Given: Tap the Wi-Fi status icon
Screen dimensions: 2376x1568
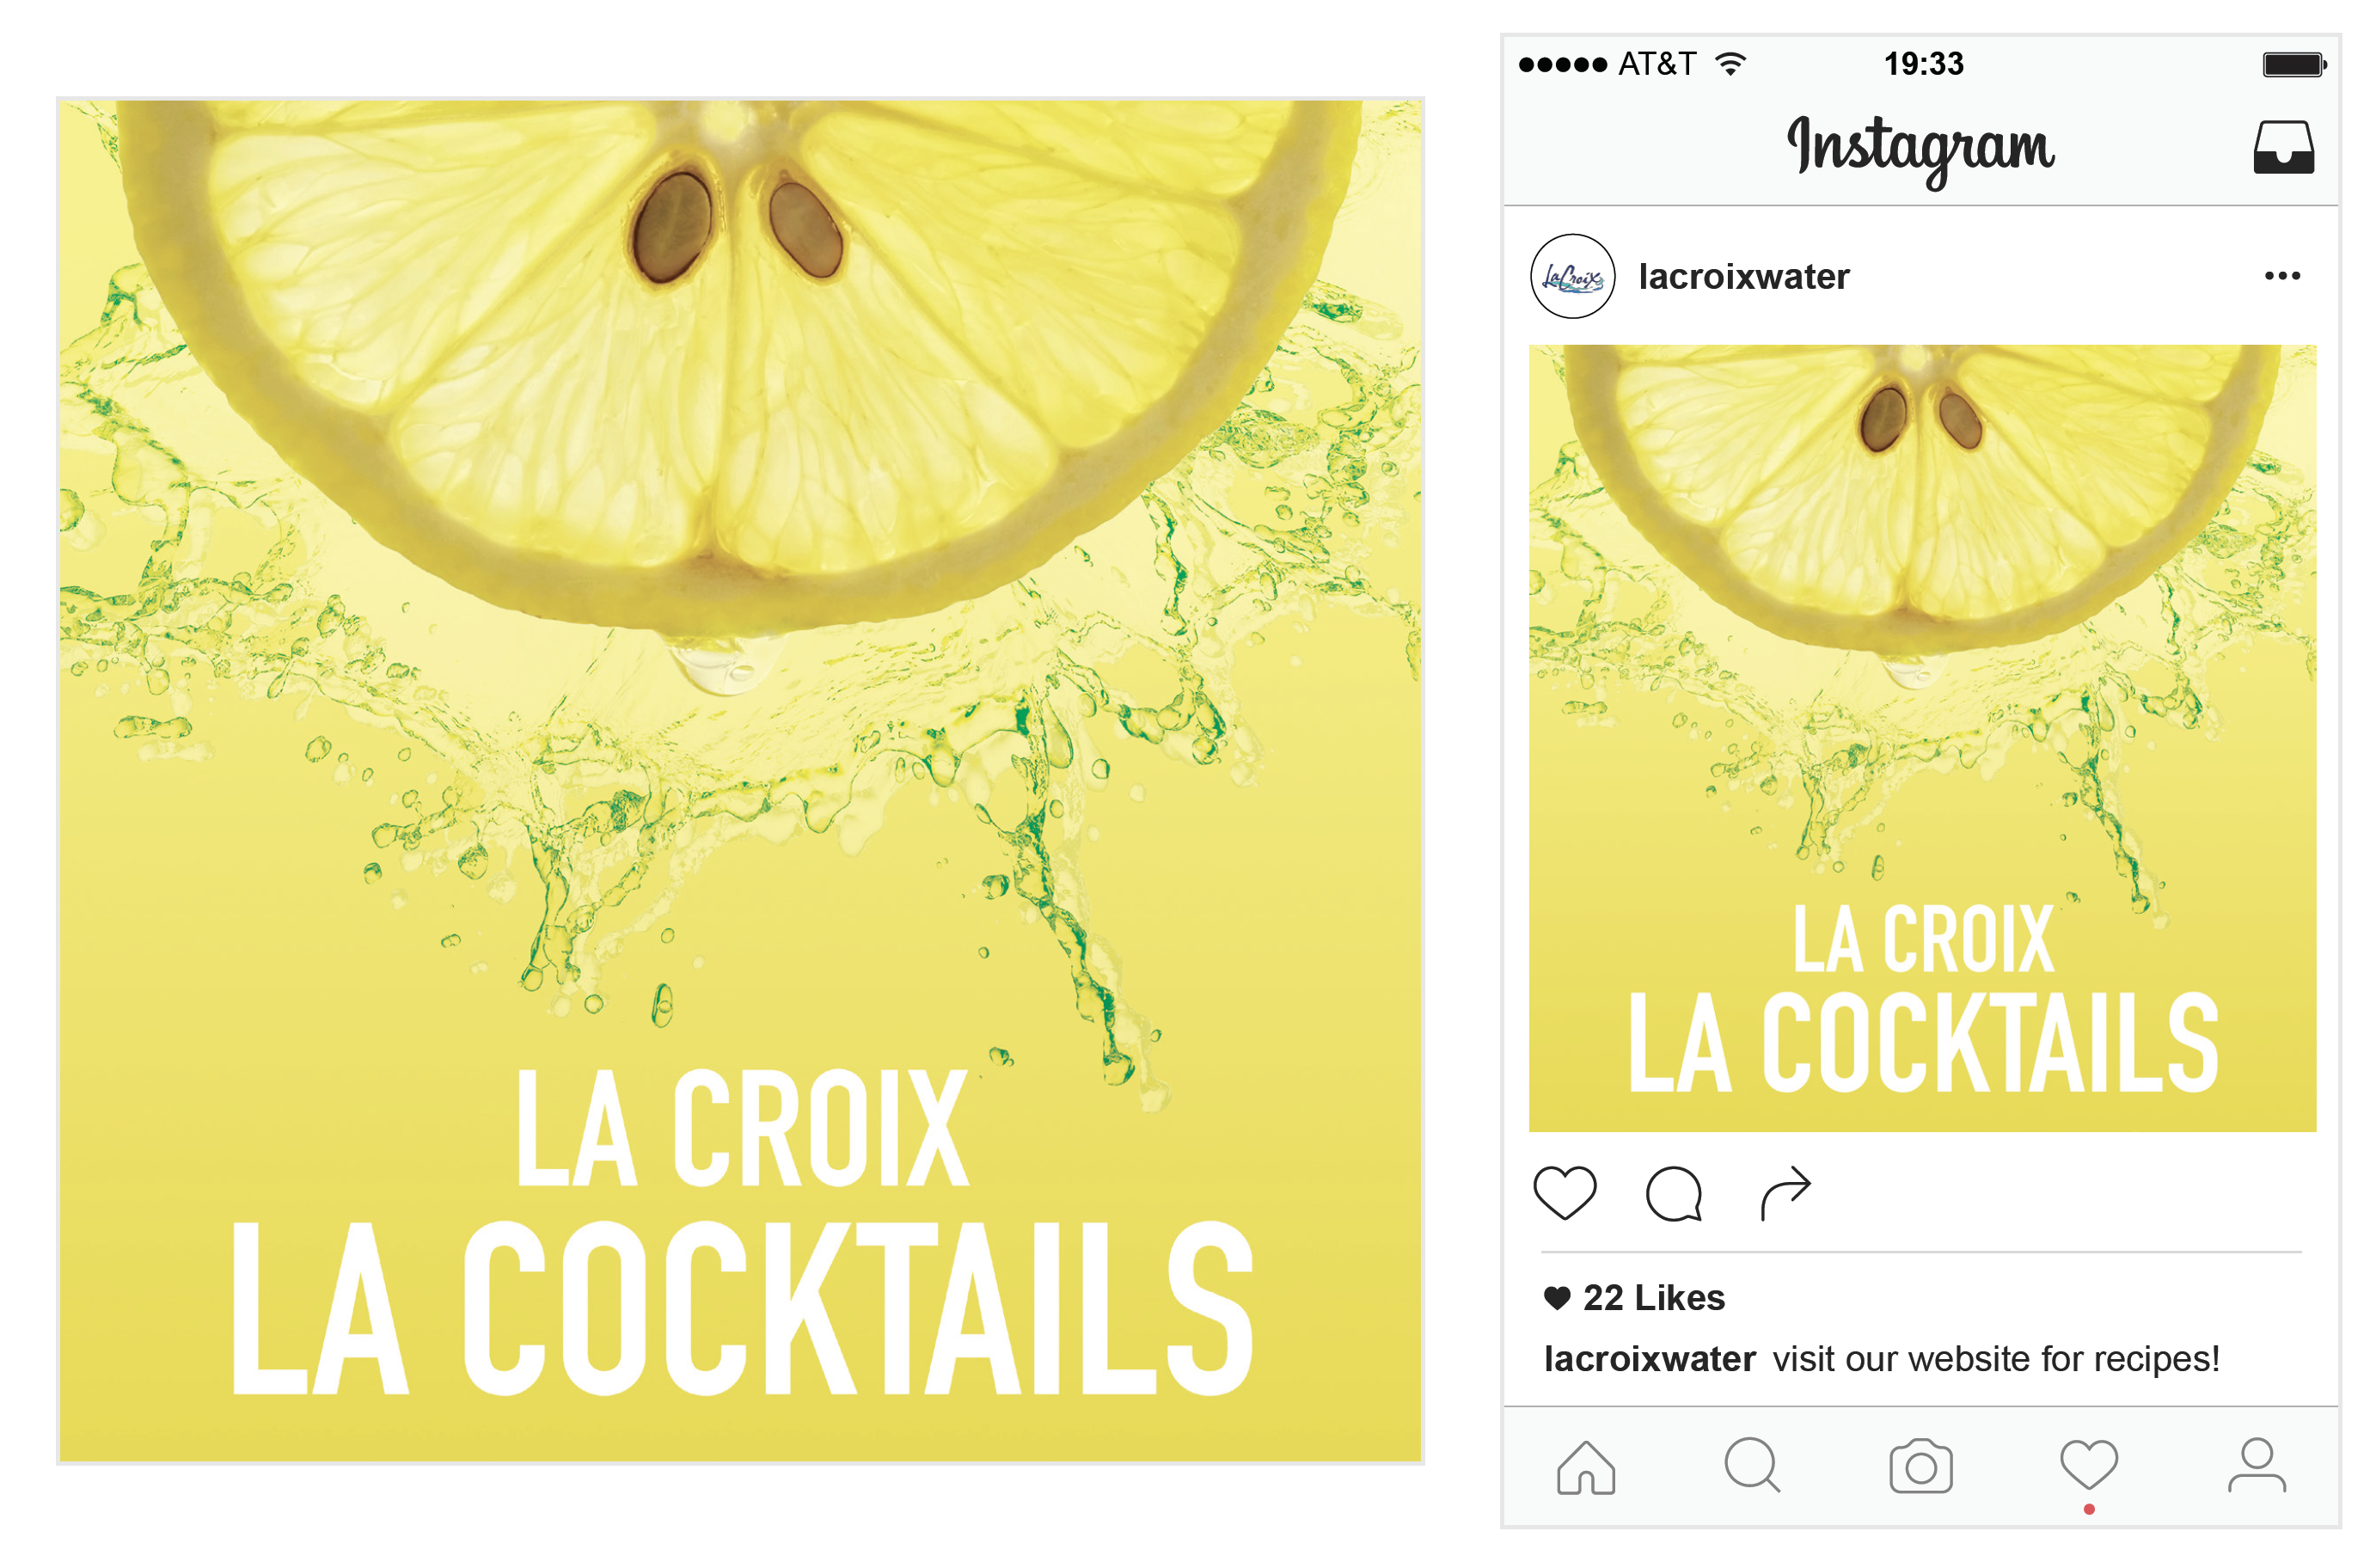Looking at the screenshot, I should tap(1731, 64).
